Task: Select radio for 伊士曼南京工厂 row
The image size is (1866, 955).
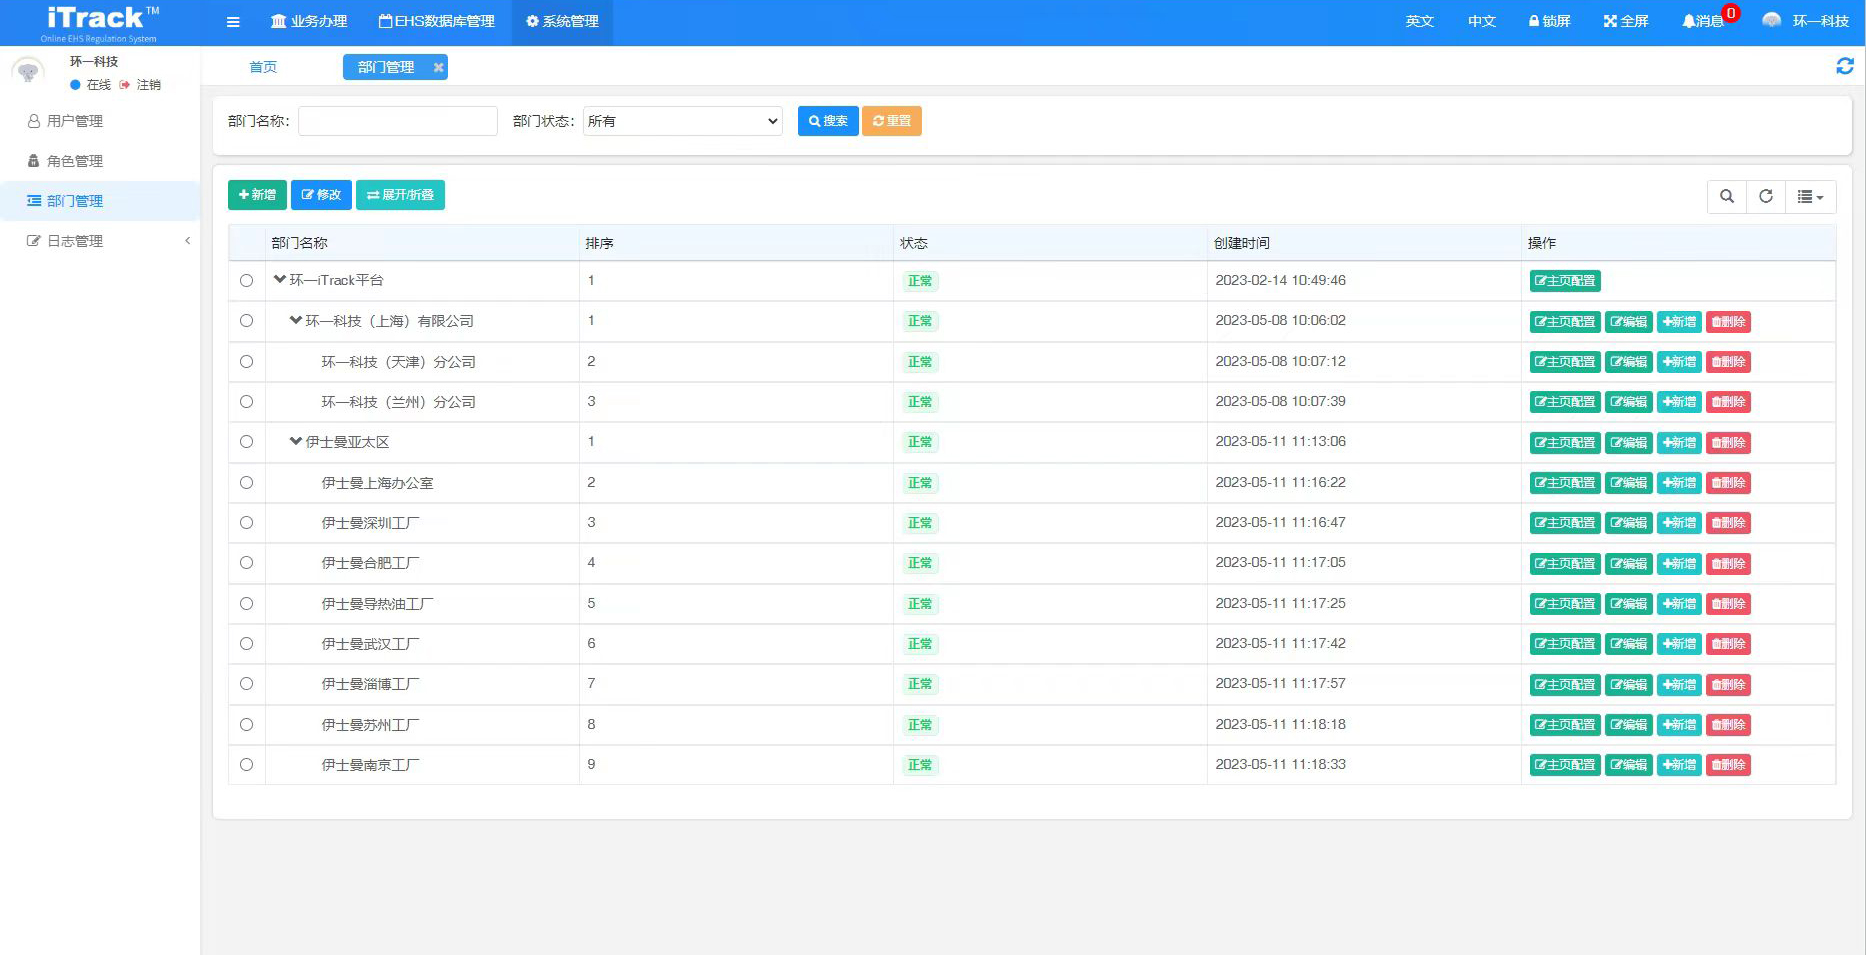Action: [x=246, y=765]
